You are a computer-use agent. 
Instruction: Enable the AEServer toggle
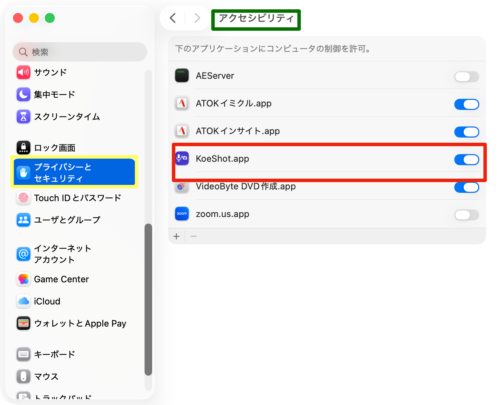pyautogui.click(x=466, y=77)
